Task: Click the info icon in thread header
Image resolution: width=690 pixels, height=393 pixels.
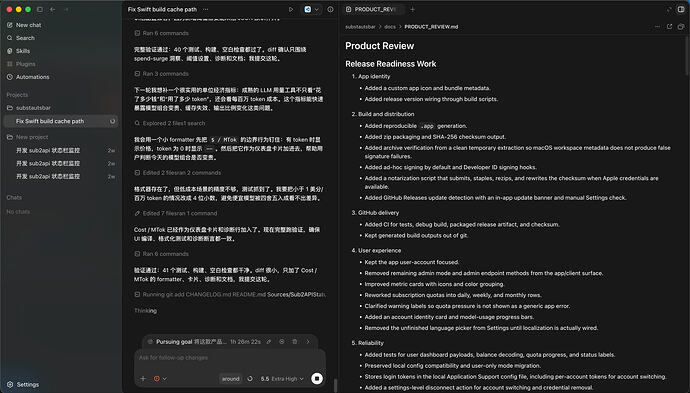Action: (x=330, y=9)
